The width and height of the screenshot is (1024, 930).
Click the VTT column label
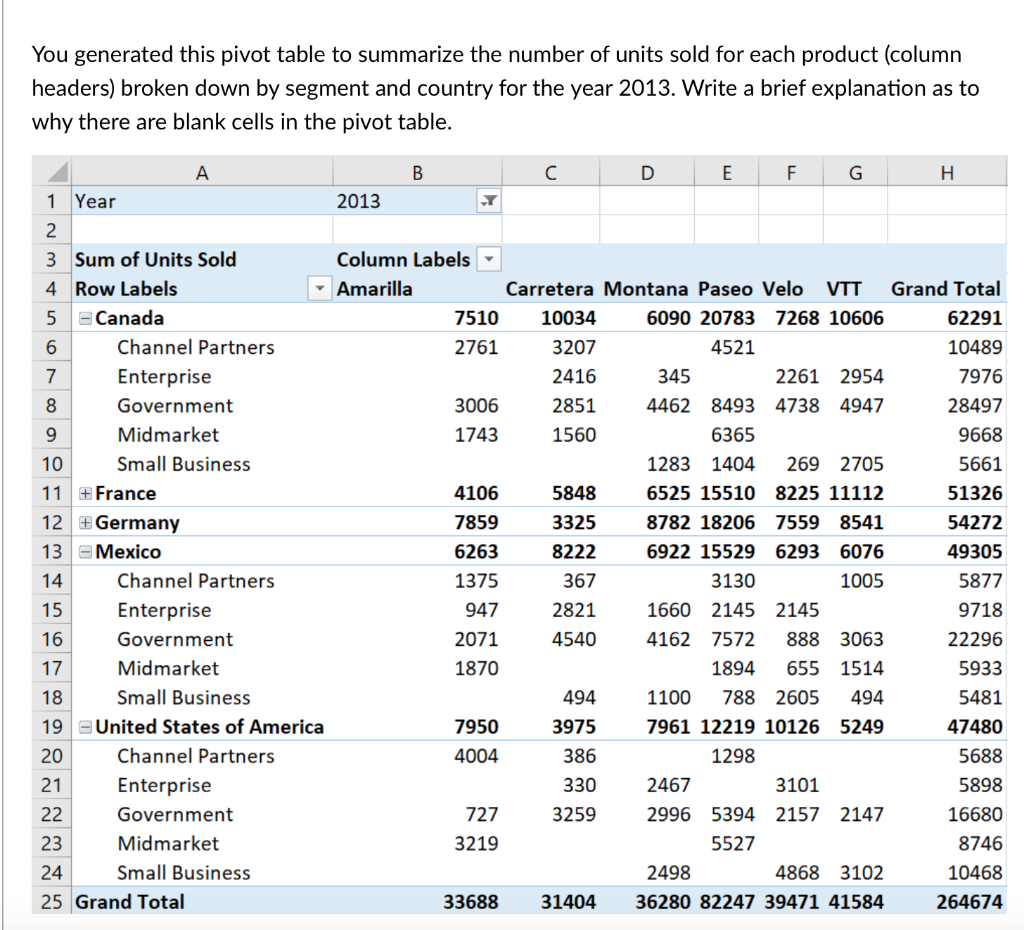point(844,289)
